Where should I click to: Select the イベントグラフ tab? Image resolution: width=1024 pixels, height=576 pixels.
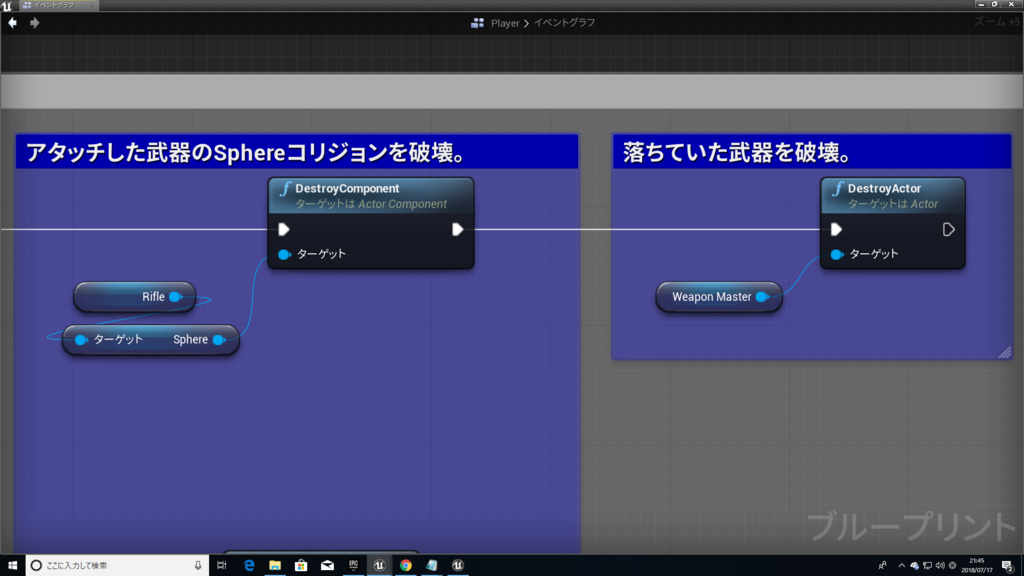coord(55,5)
